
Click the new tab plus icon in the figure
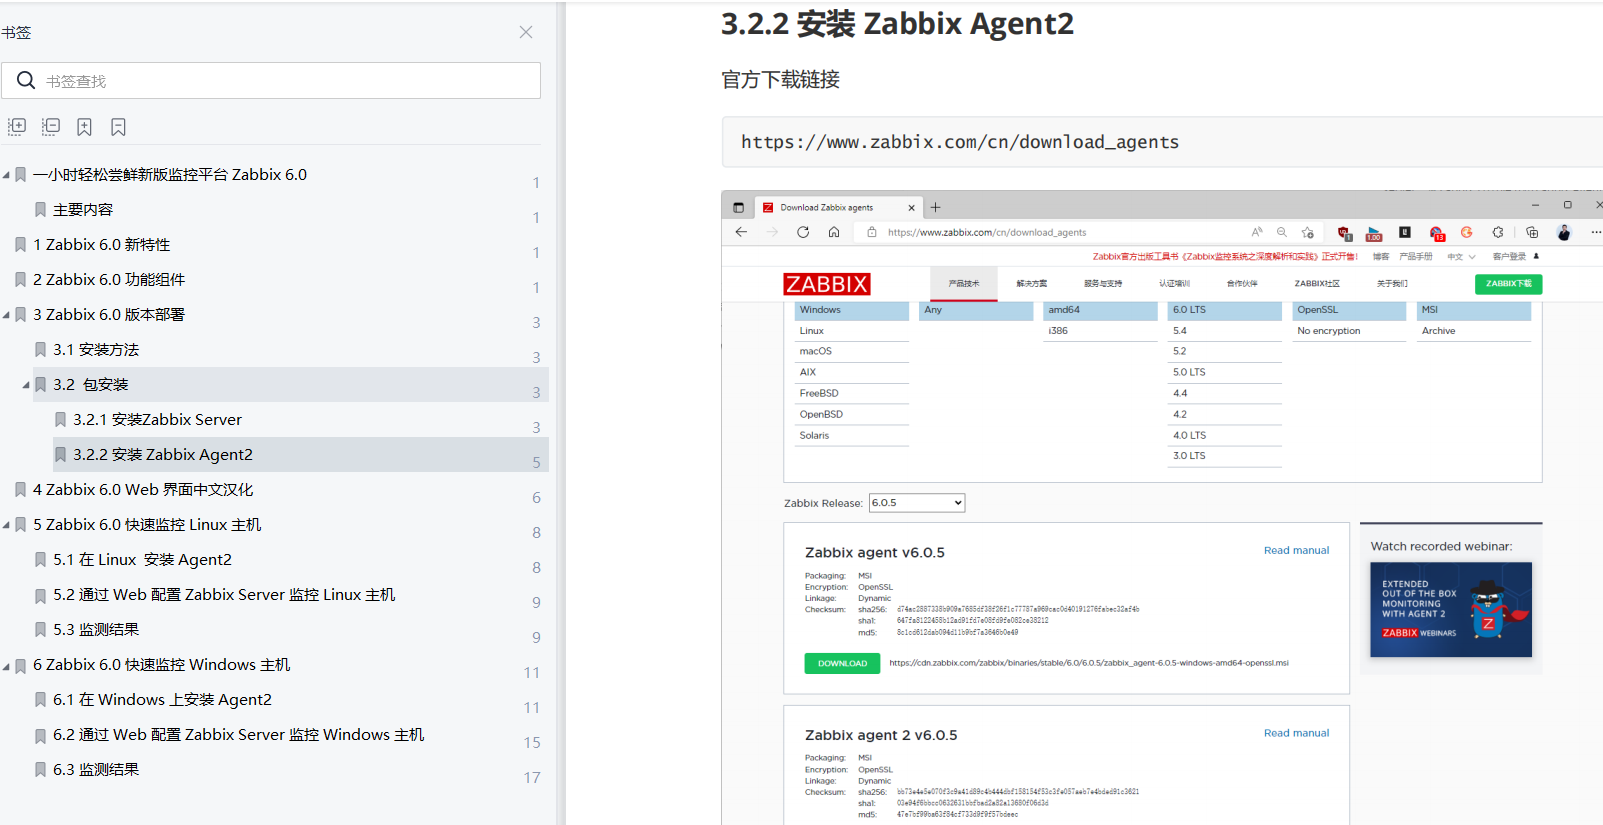pyautogui.click(x=936, y=207)
